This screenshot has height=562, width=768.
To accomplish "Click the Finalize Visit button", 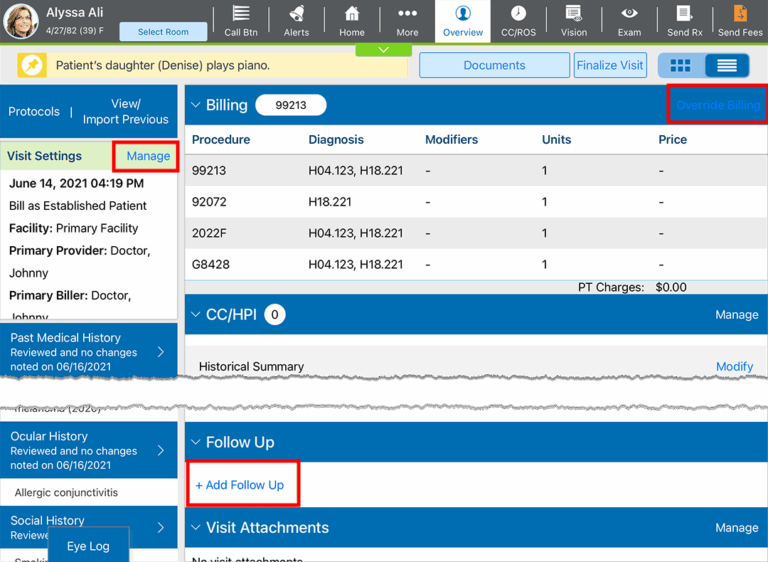I will click(x=610, y=66).
